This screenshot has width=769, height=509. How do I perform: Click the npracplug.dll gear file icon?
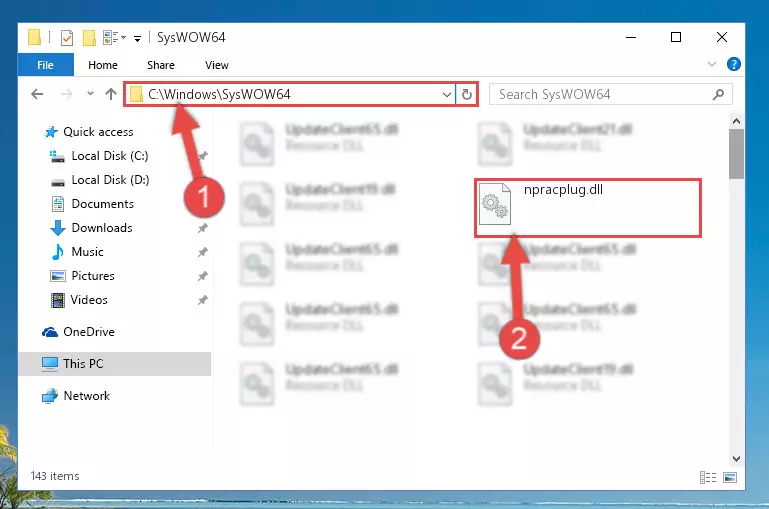[494, 204]
